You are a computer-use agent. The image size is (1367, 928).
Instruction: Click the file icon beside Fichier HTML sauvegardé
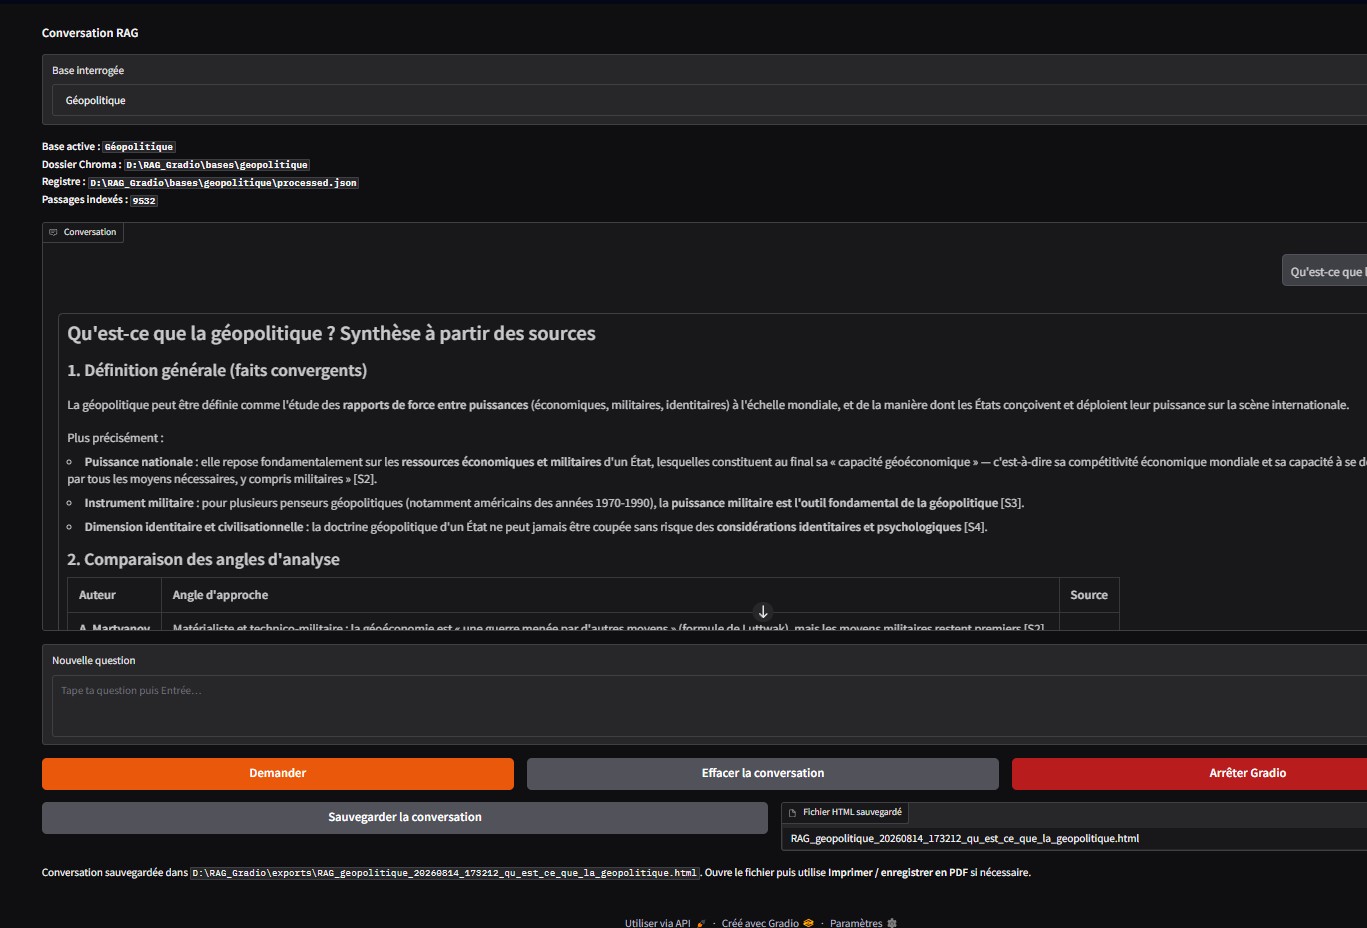pyautogui.click(x=792, y=813)
